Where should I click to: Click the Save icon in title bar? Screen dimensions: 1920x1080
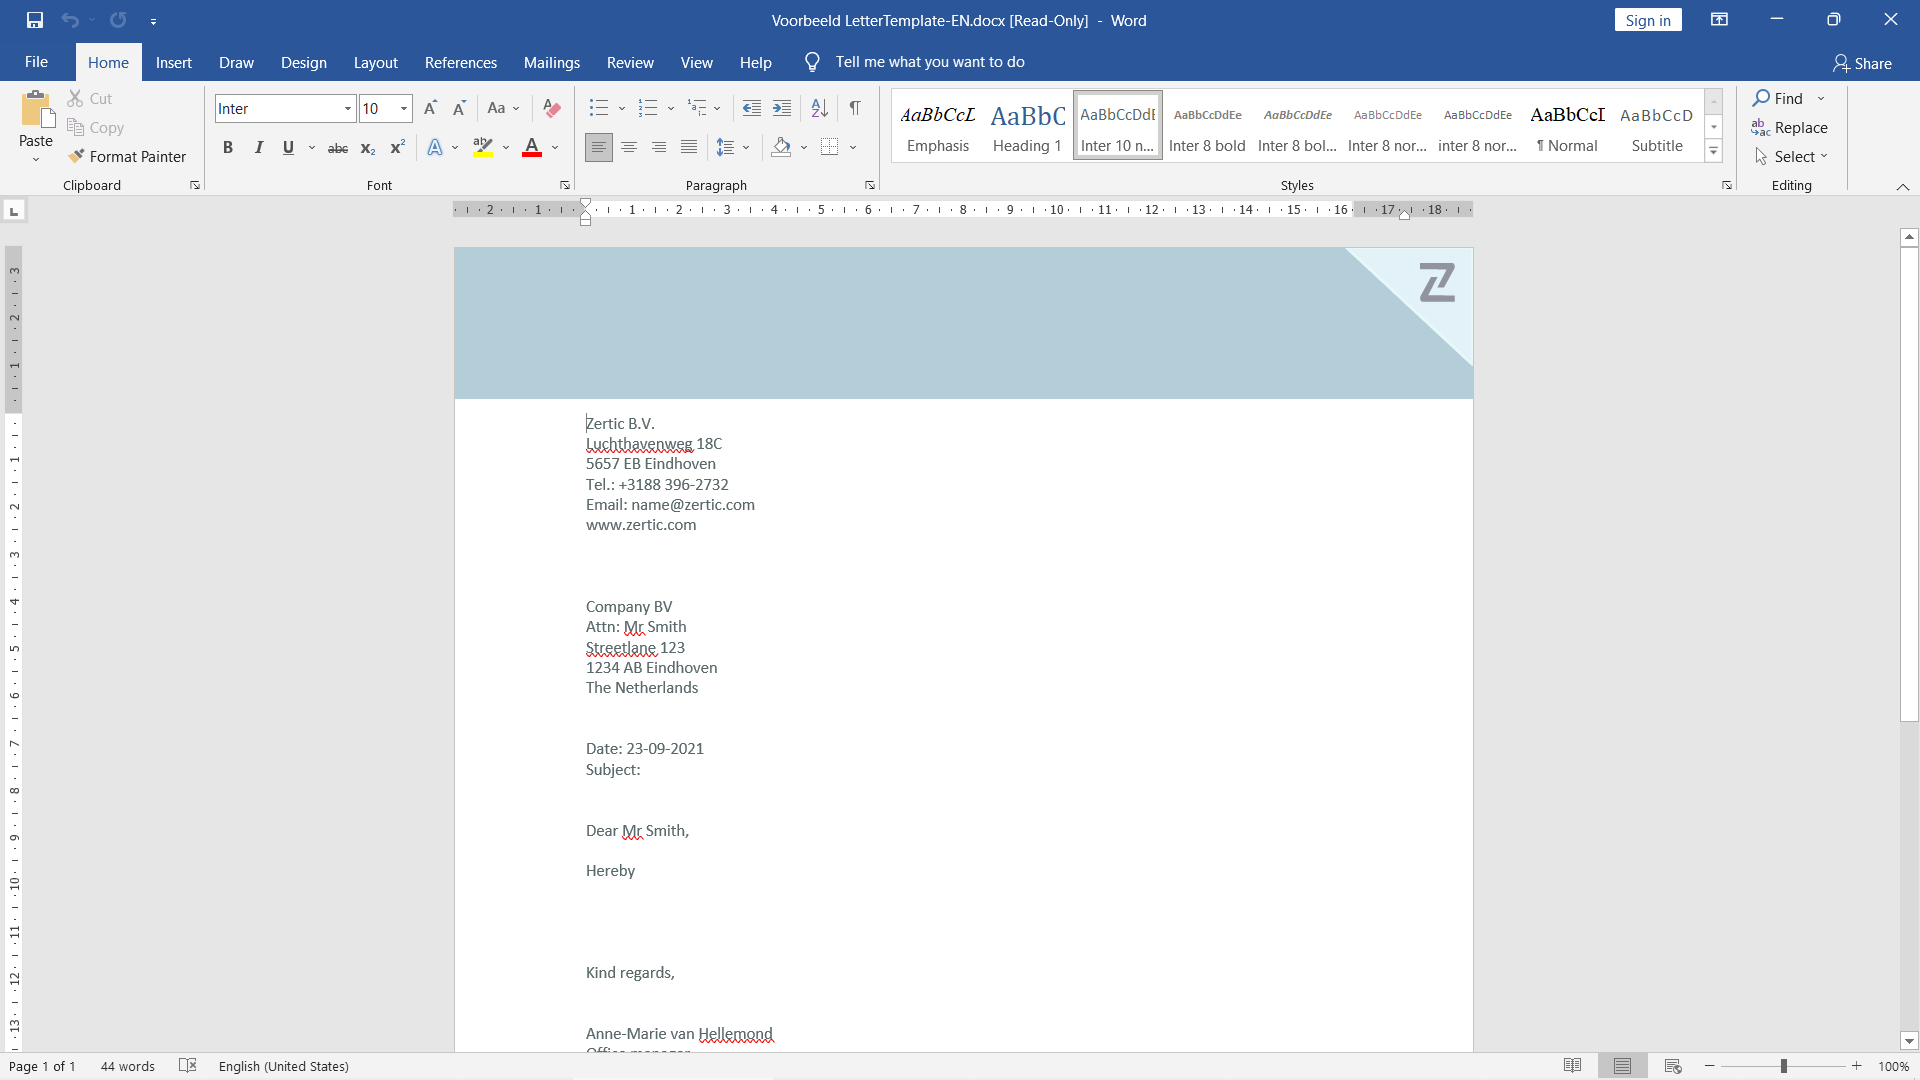click(35, 20)
